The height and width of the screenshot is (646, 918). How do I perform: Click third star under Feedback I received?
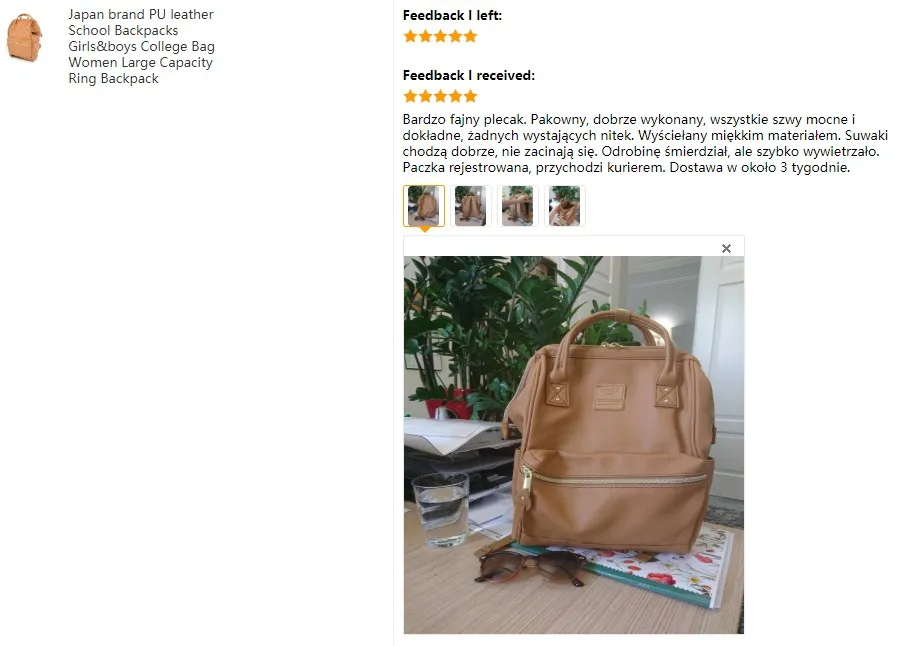pos(440,96)
